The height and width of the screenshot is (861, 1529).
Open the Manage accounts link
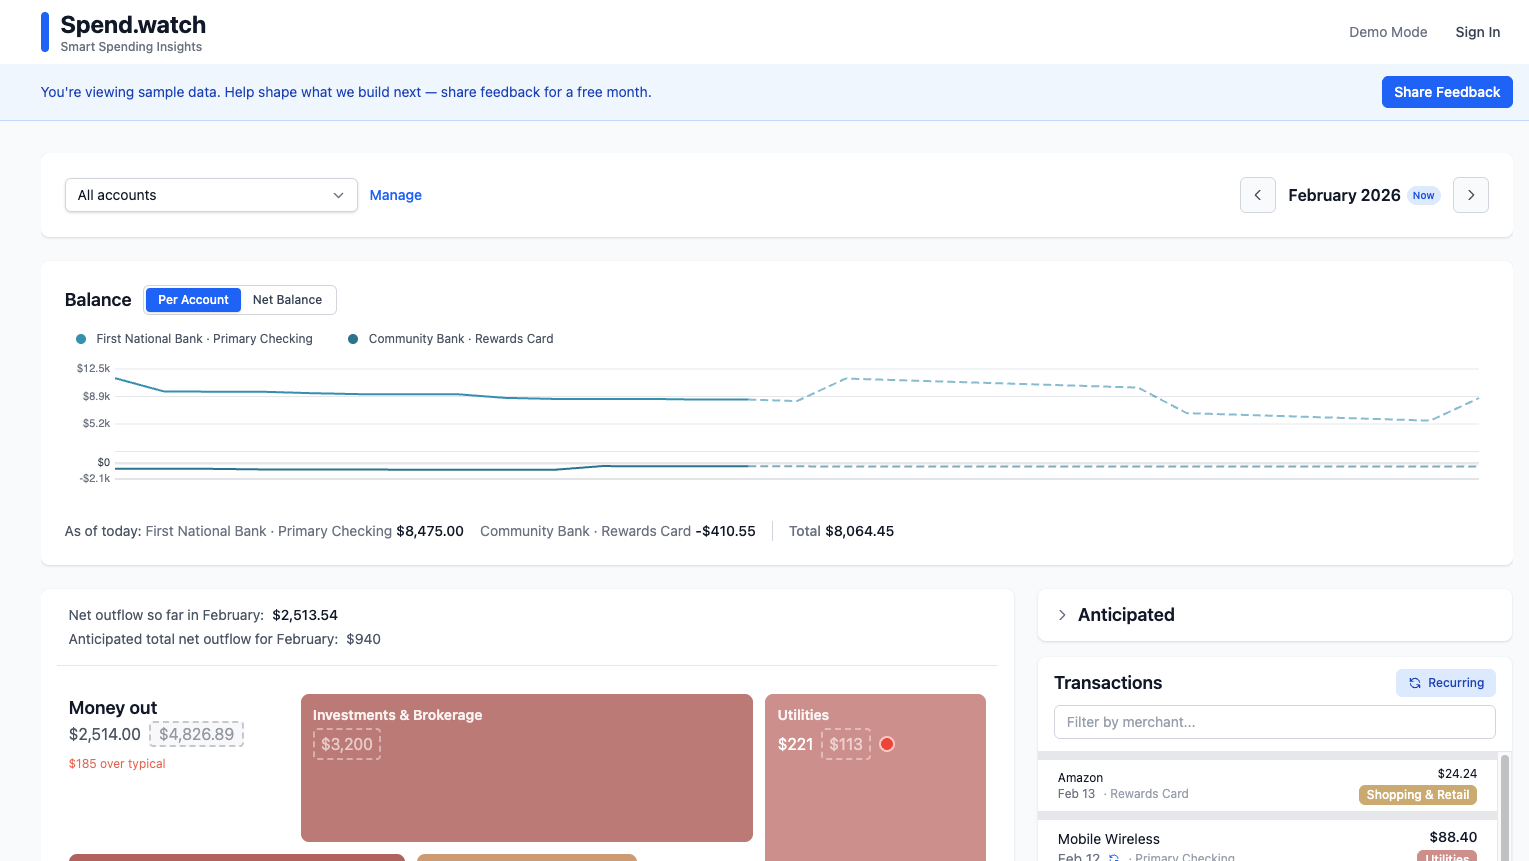point(395,194)
